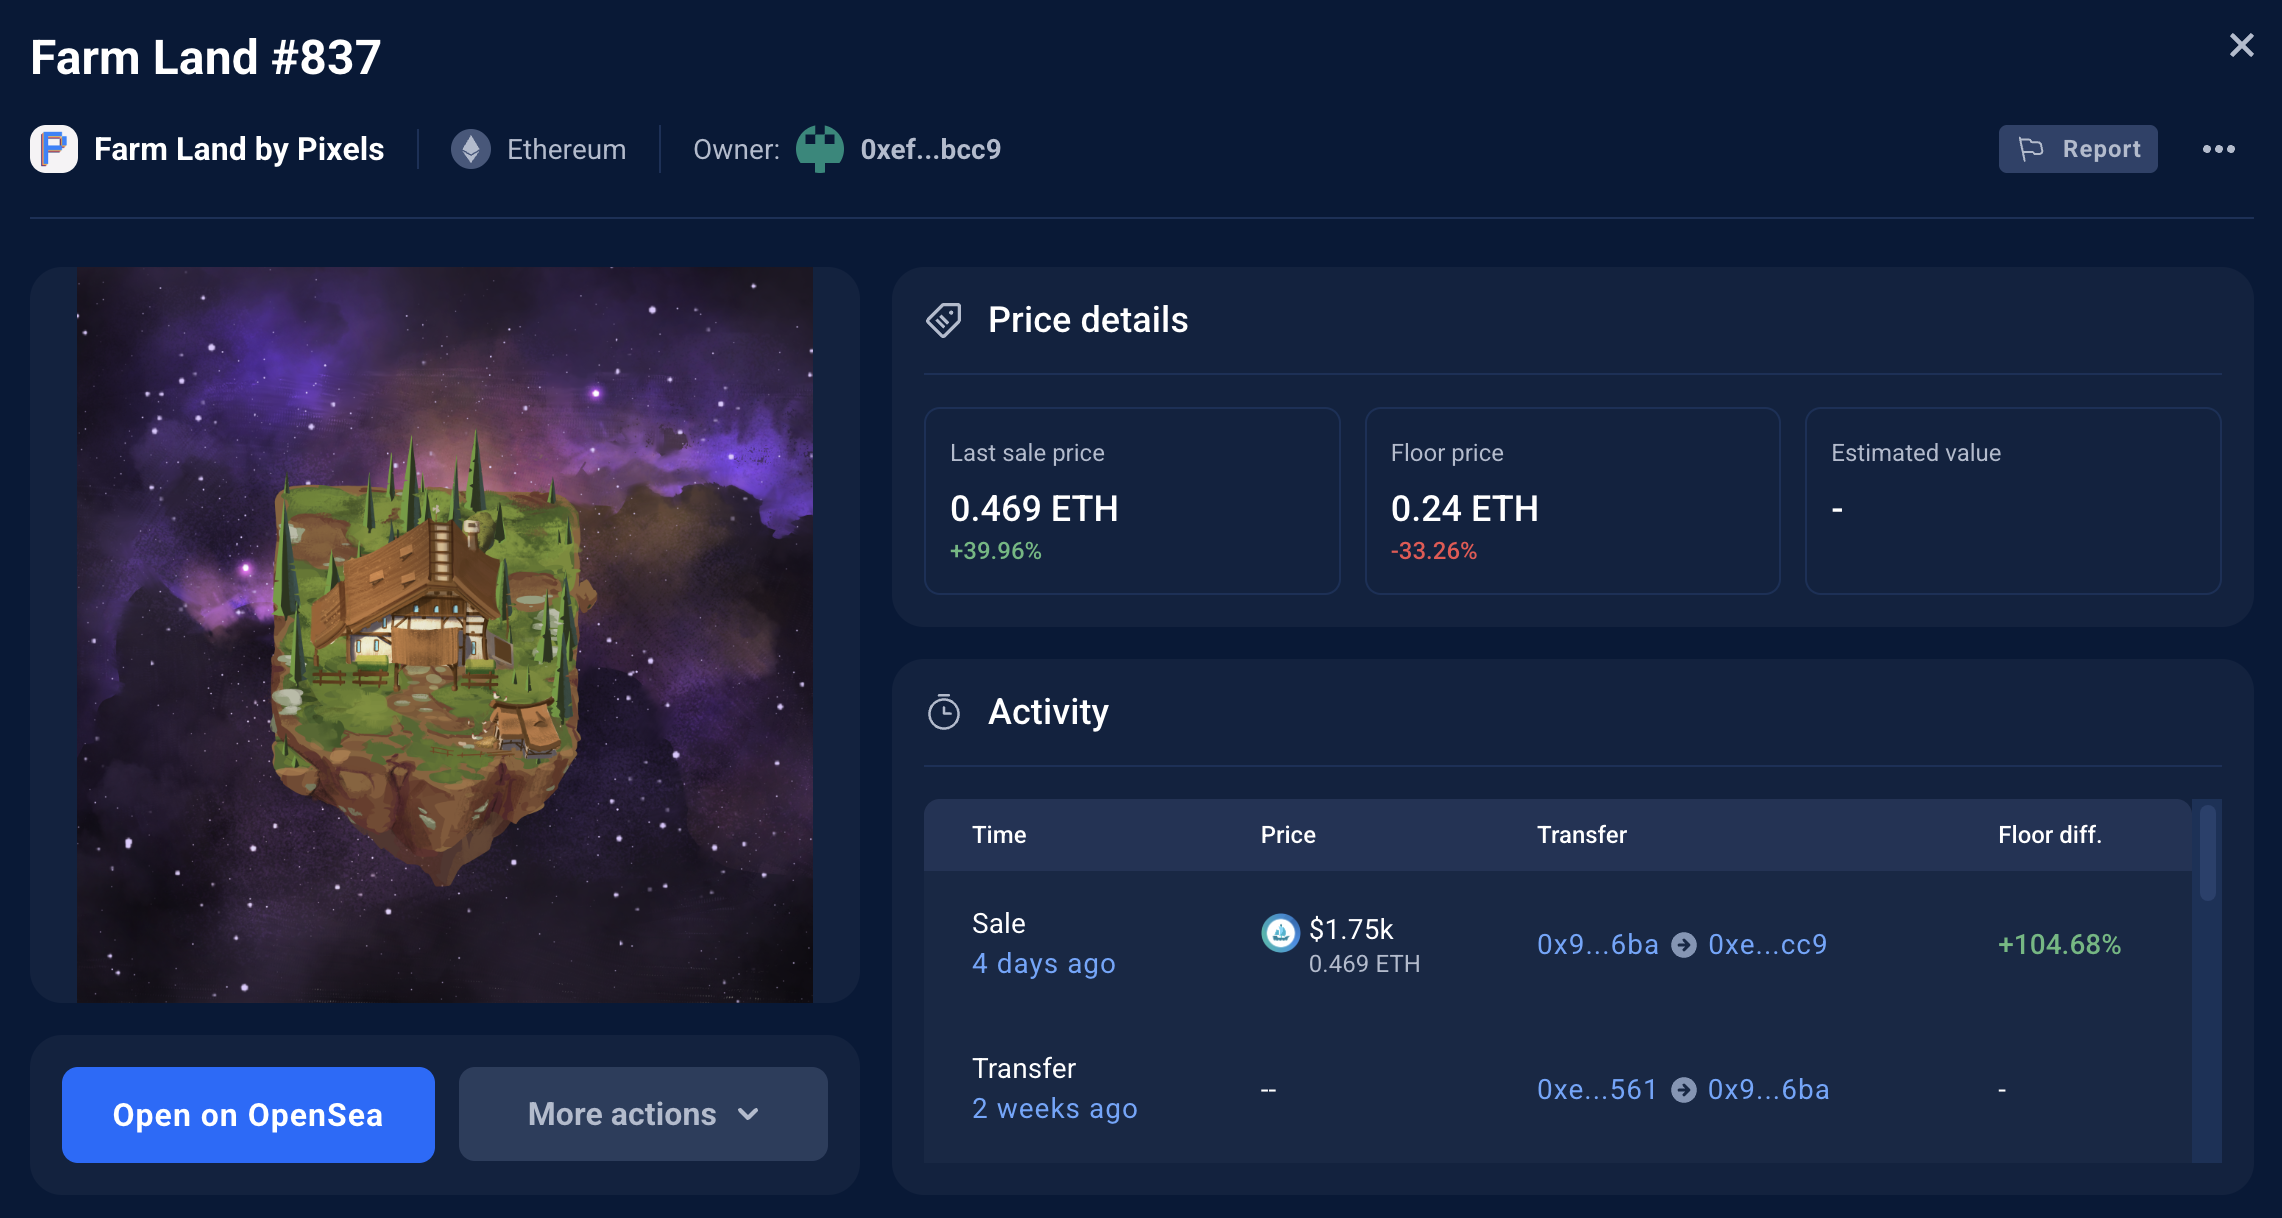Select the Ethereum network icon

(472, 148)
